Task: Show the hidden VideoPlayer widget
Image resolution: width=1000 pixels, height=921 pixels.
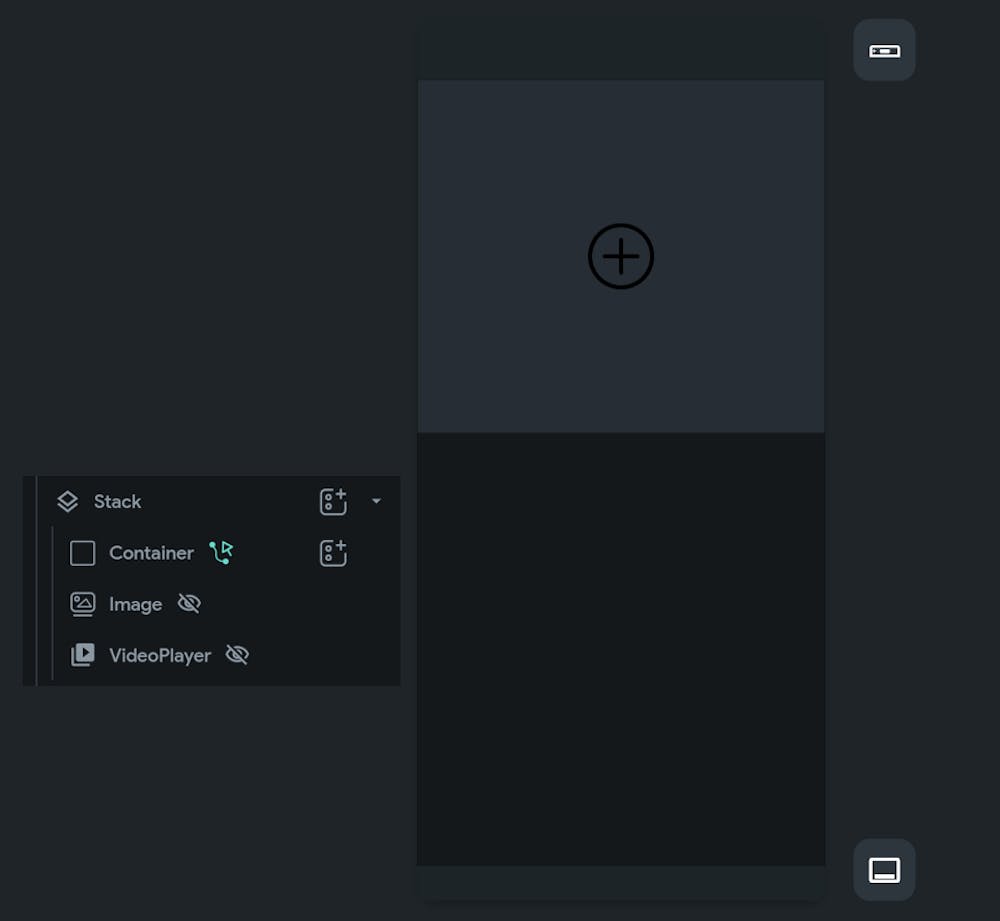Action: click(237, 655)
